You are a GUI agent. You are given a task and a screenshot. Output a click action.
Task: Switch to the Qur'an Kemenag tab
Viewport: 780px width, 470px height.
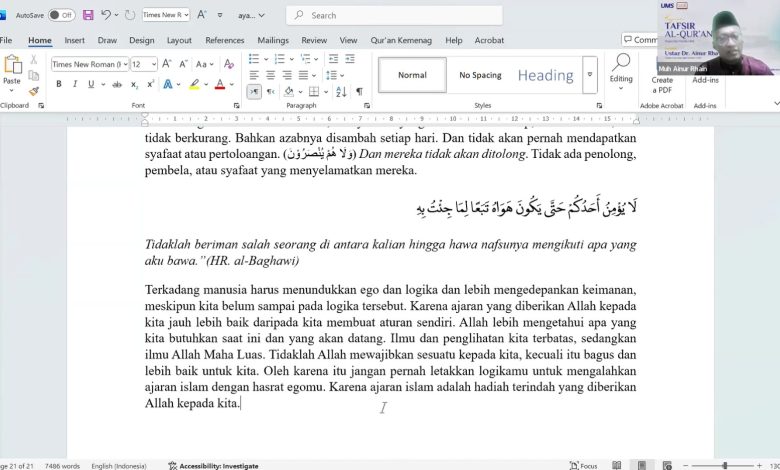[x=400, y=40]
